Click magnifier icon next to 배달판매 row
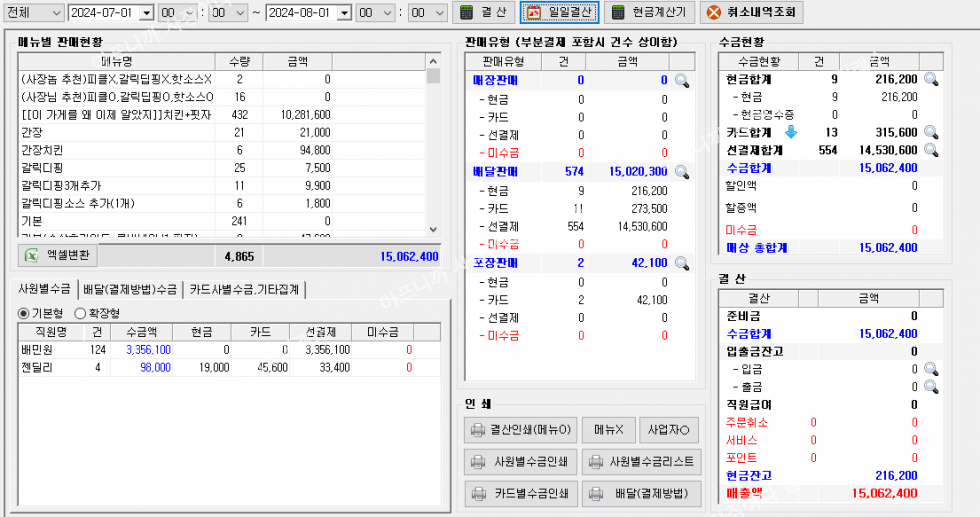 (x=682, y=172)
